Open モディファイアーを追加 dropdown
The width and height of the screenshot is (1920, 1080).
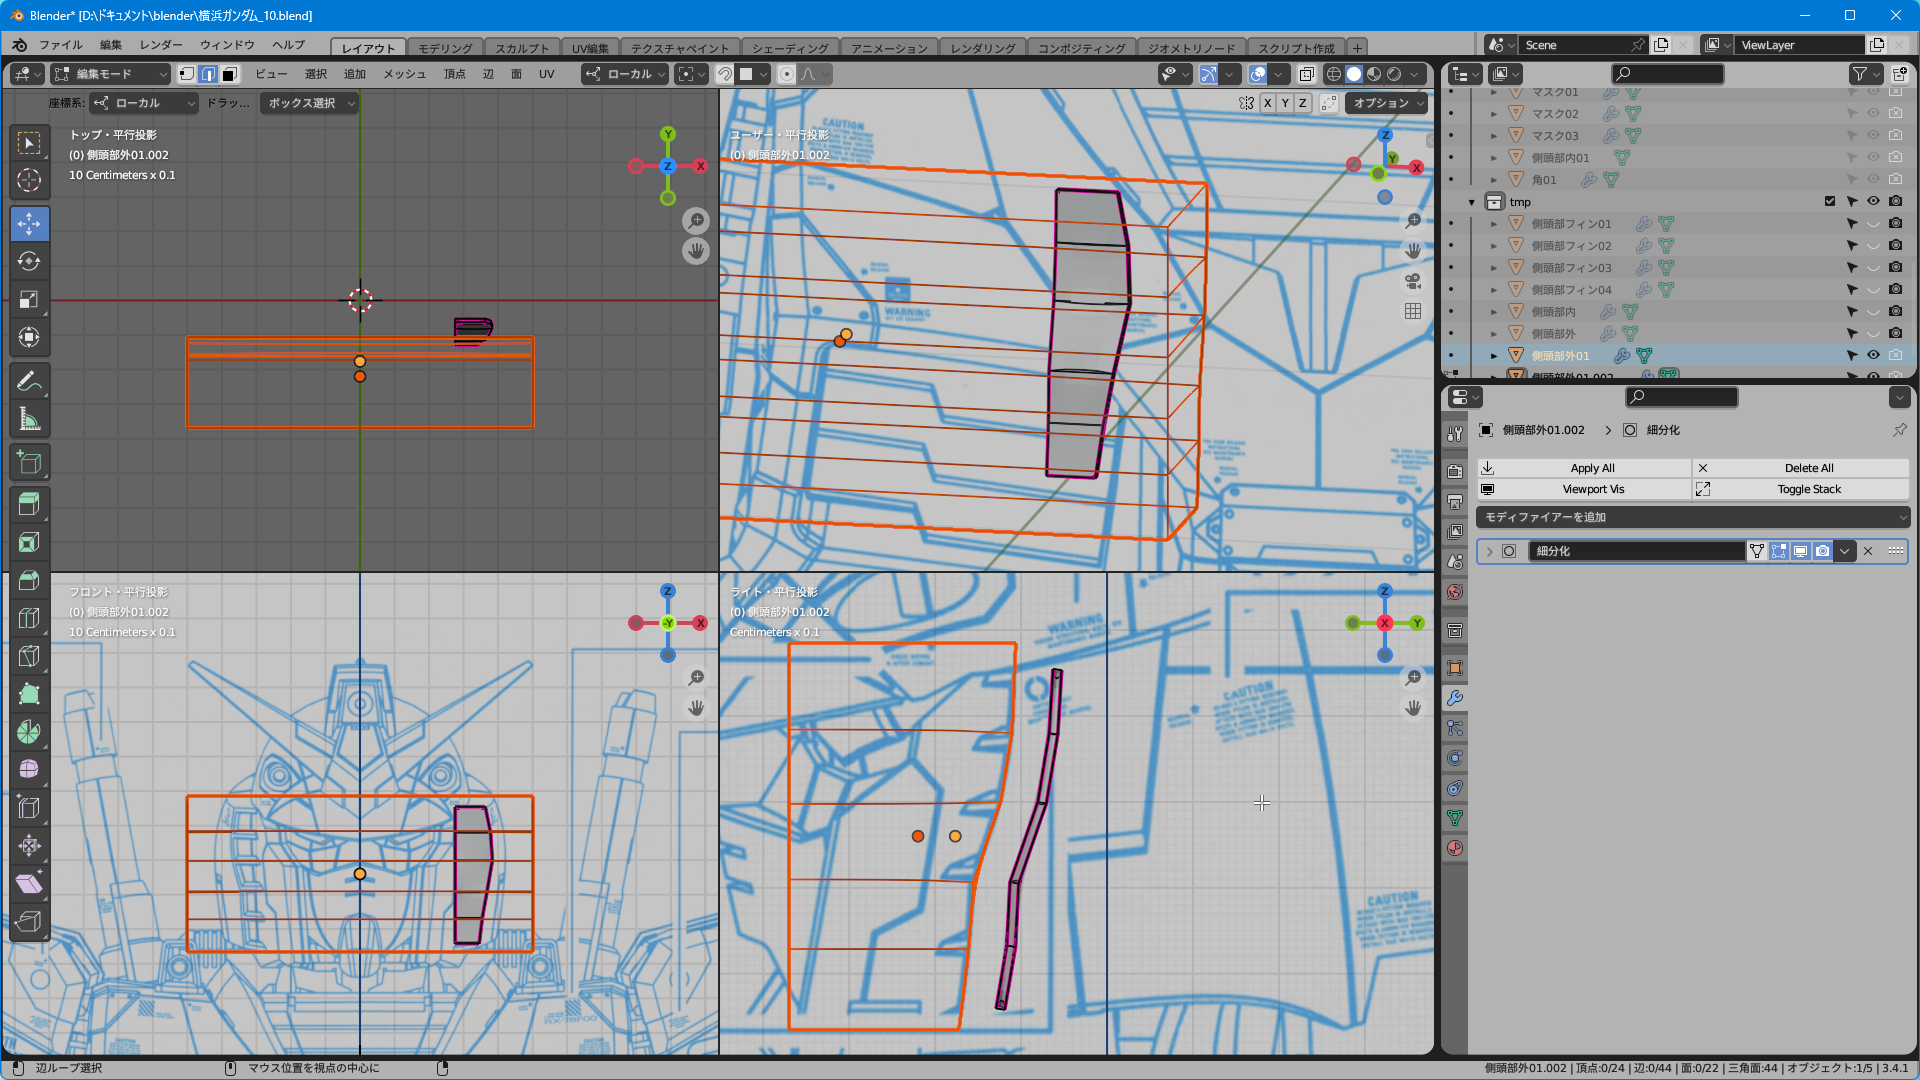tap(1692, 517)
